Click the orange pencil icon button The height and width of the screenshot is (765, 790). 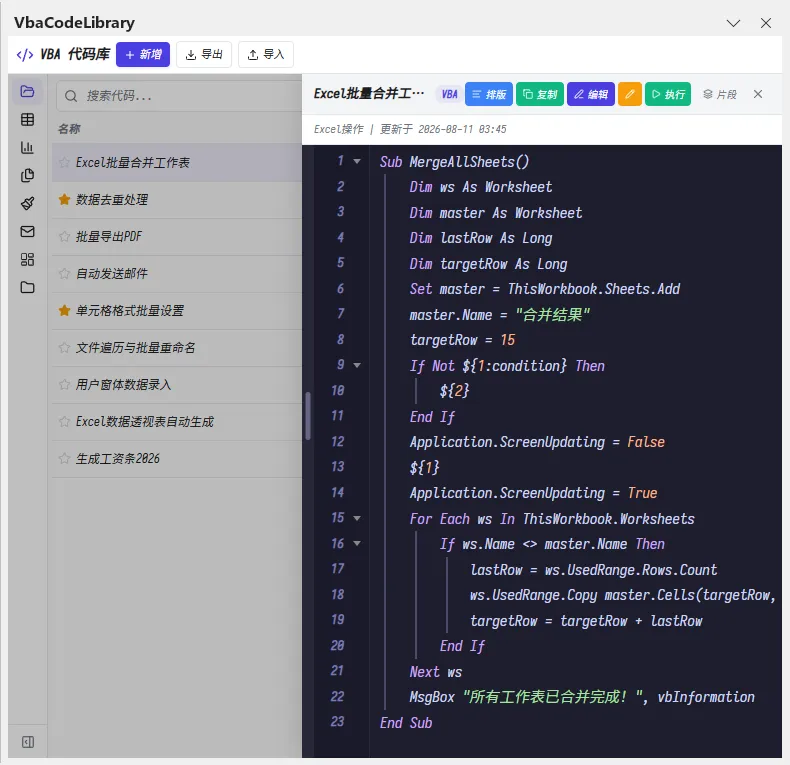click(629, 94)
